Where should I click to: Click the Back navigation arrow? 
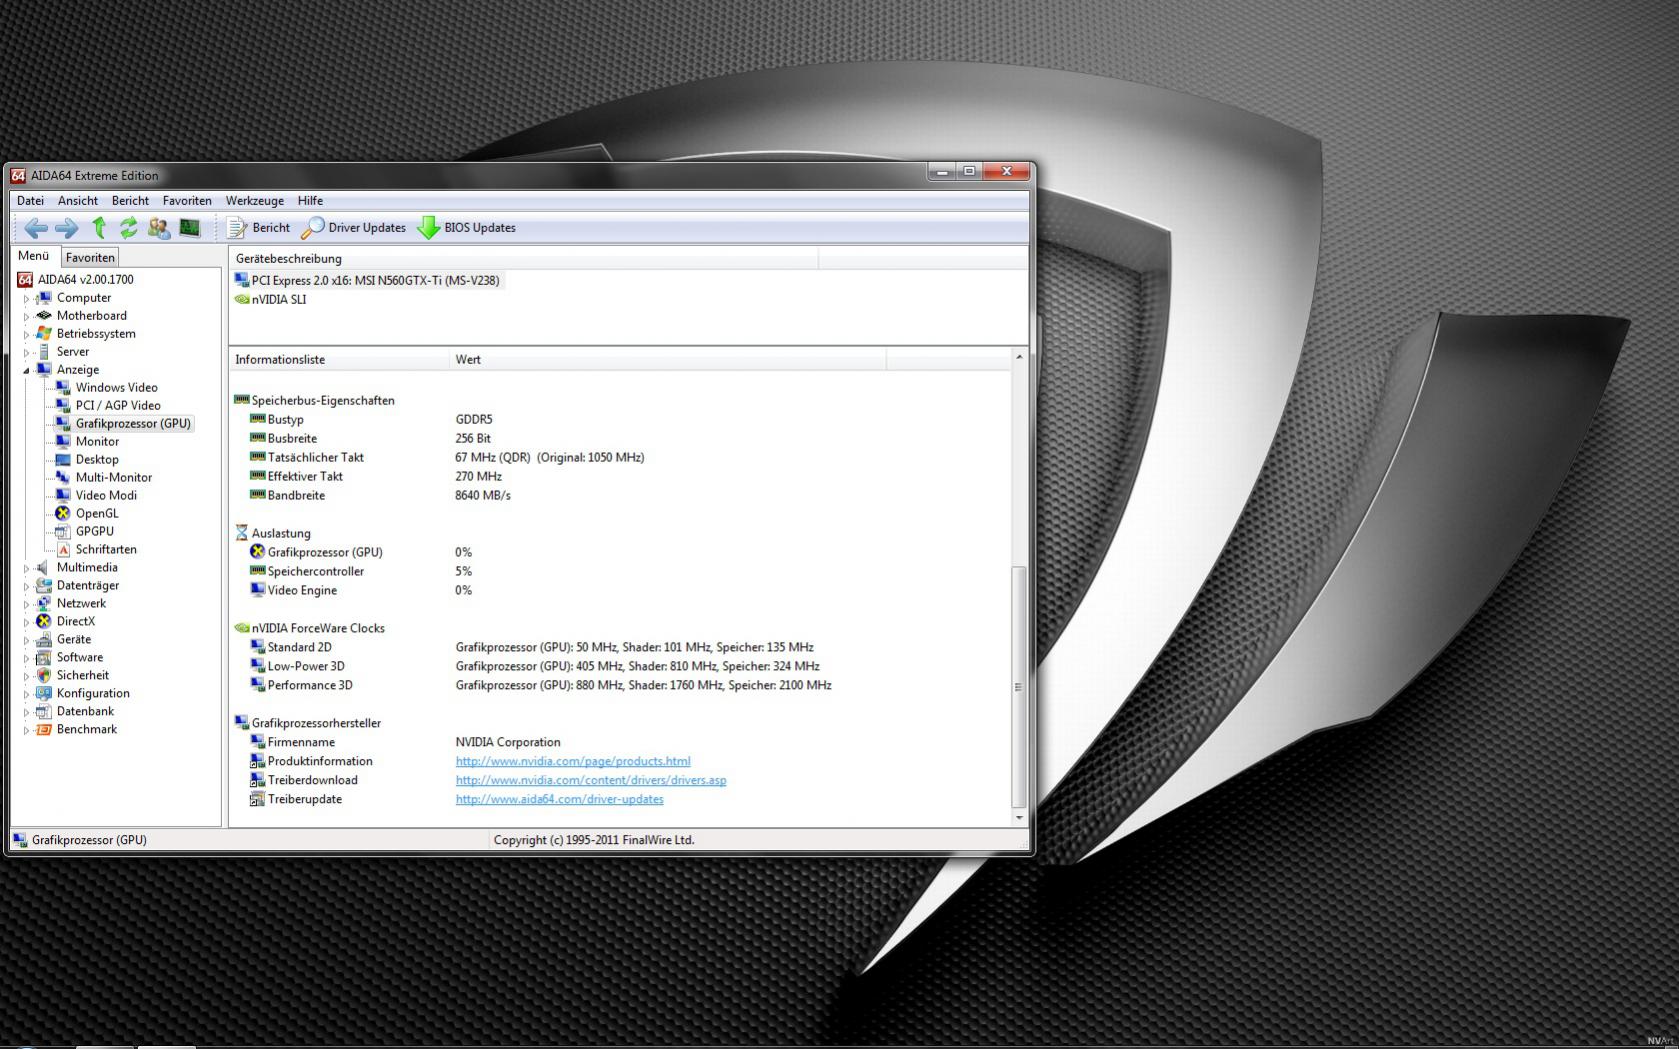pos(36,228)
